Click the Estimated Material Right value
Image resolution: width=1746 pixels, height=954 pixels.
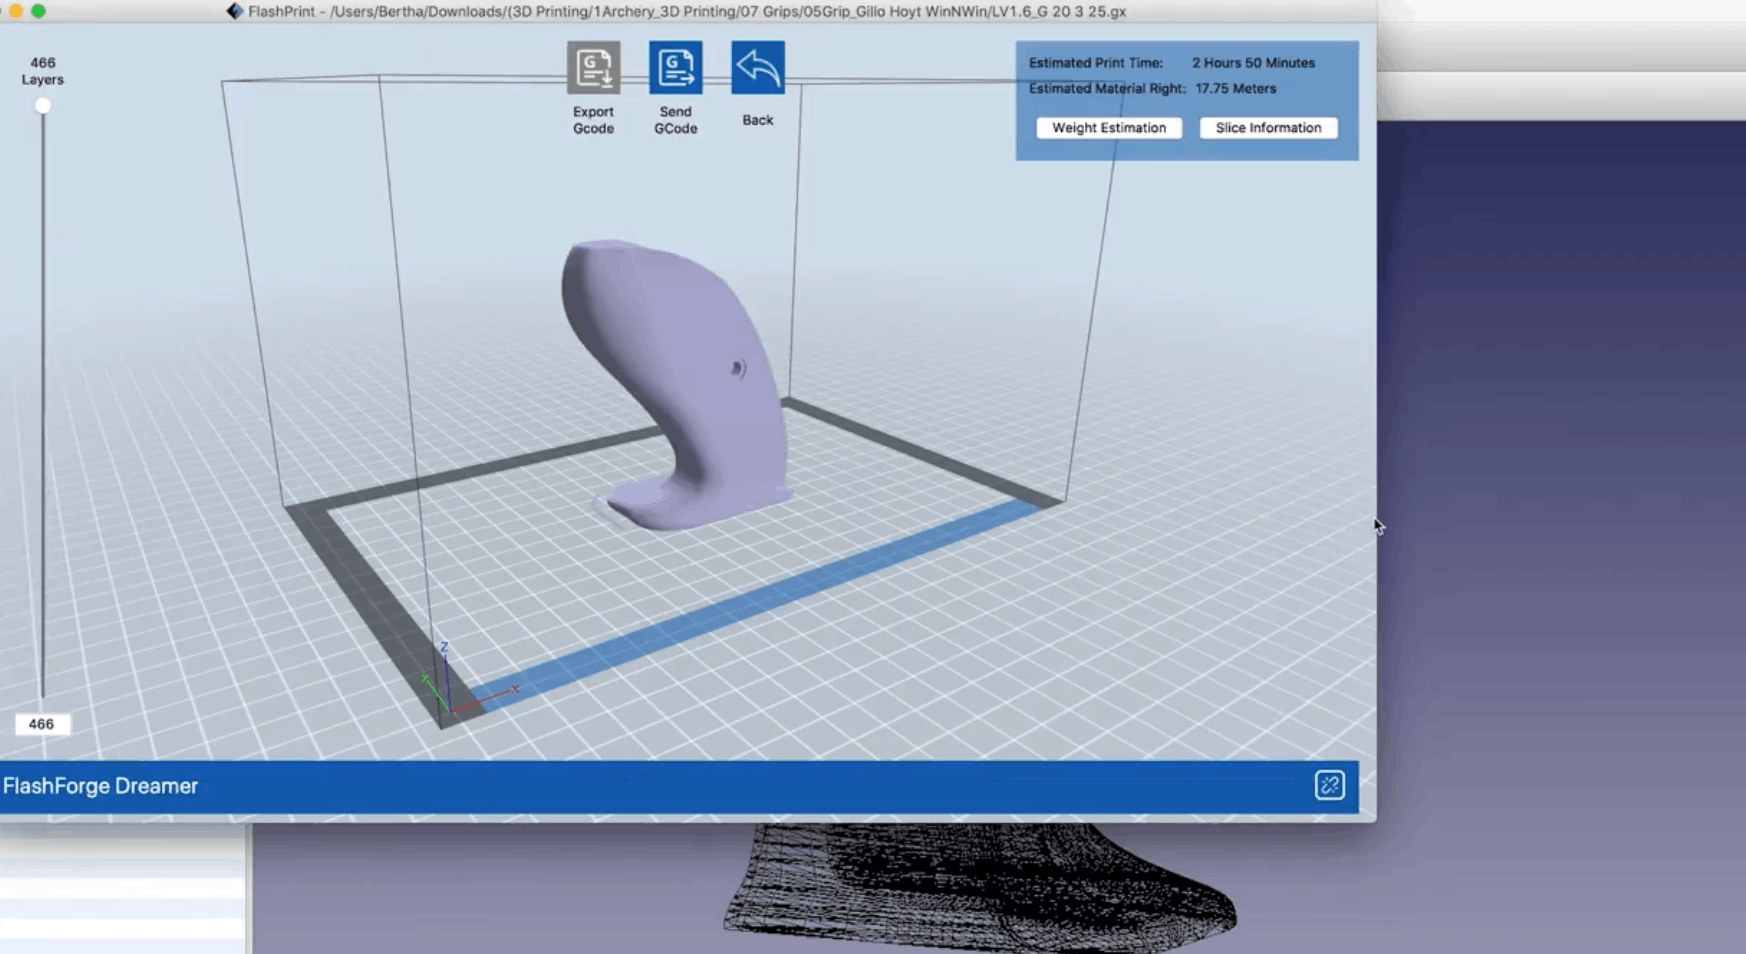(x=1235, y=89)
